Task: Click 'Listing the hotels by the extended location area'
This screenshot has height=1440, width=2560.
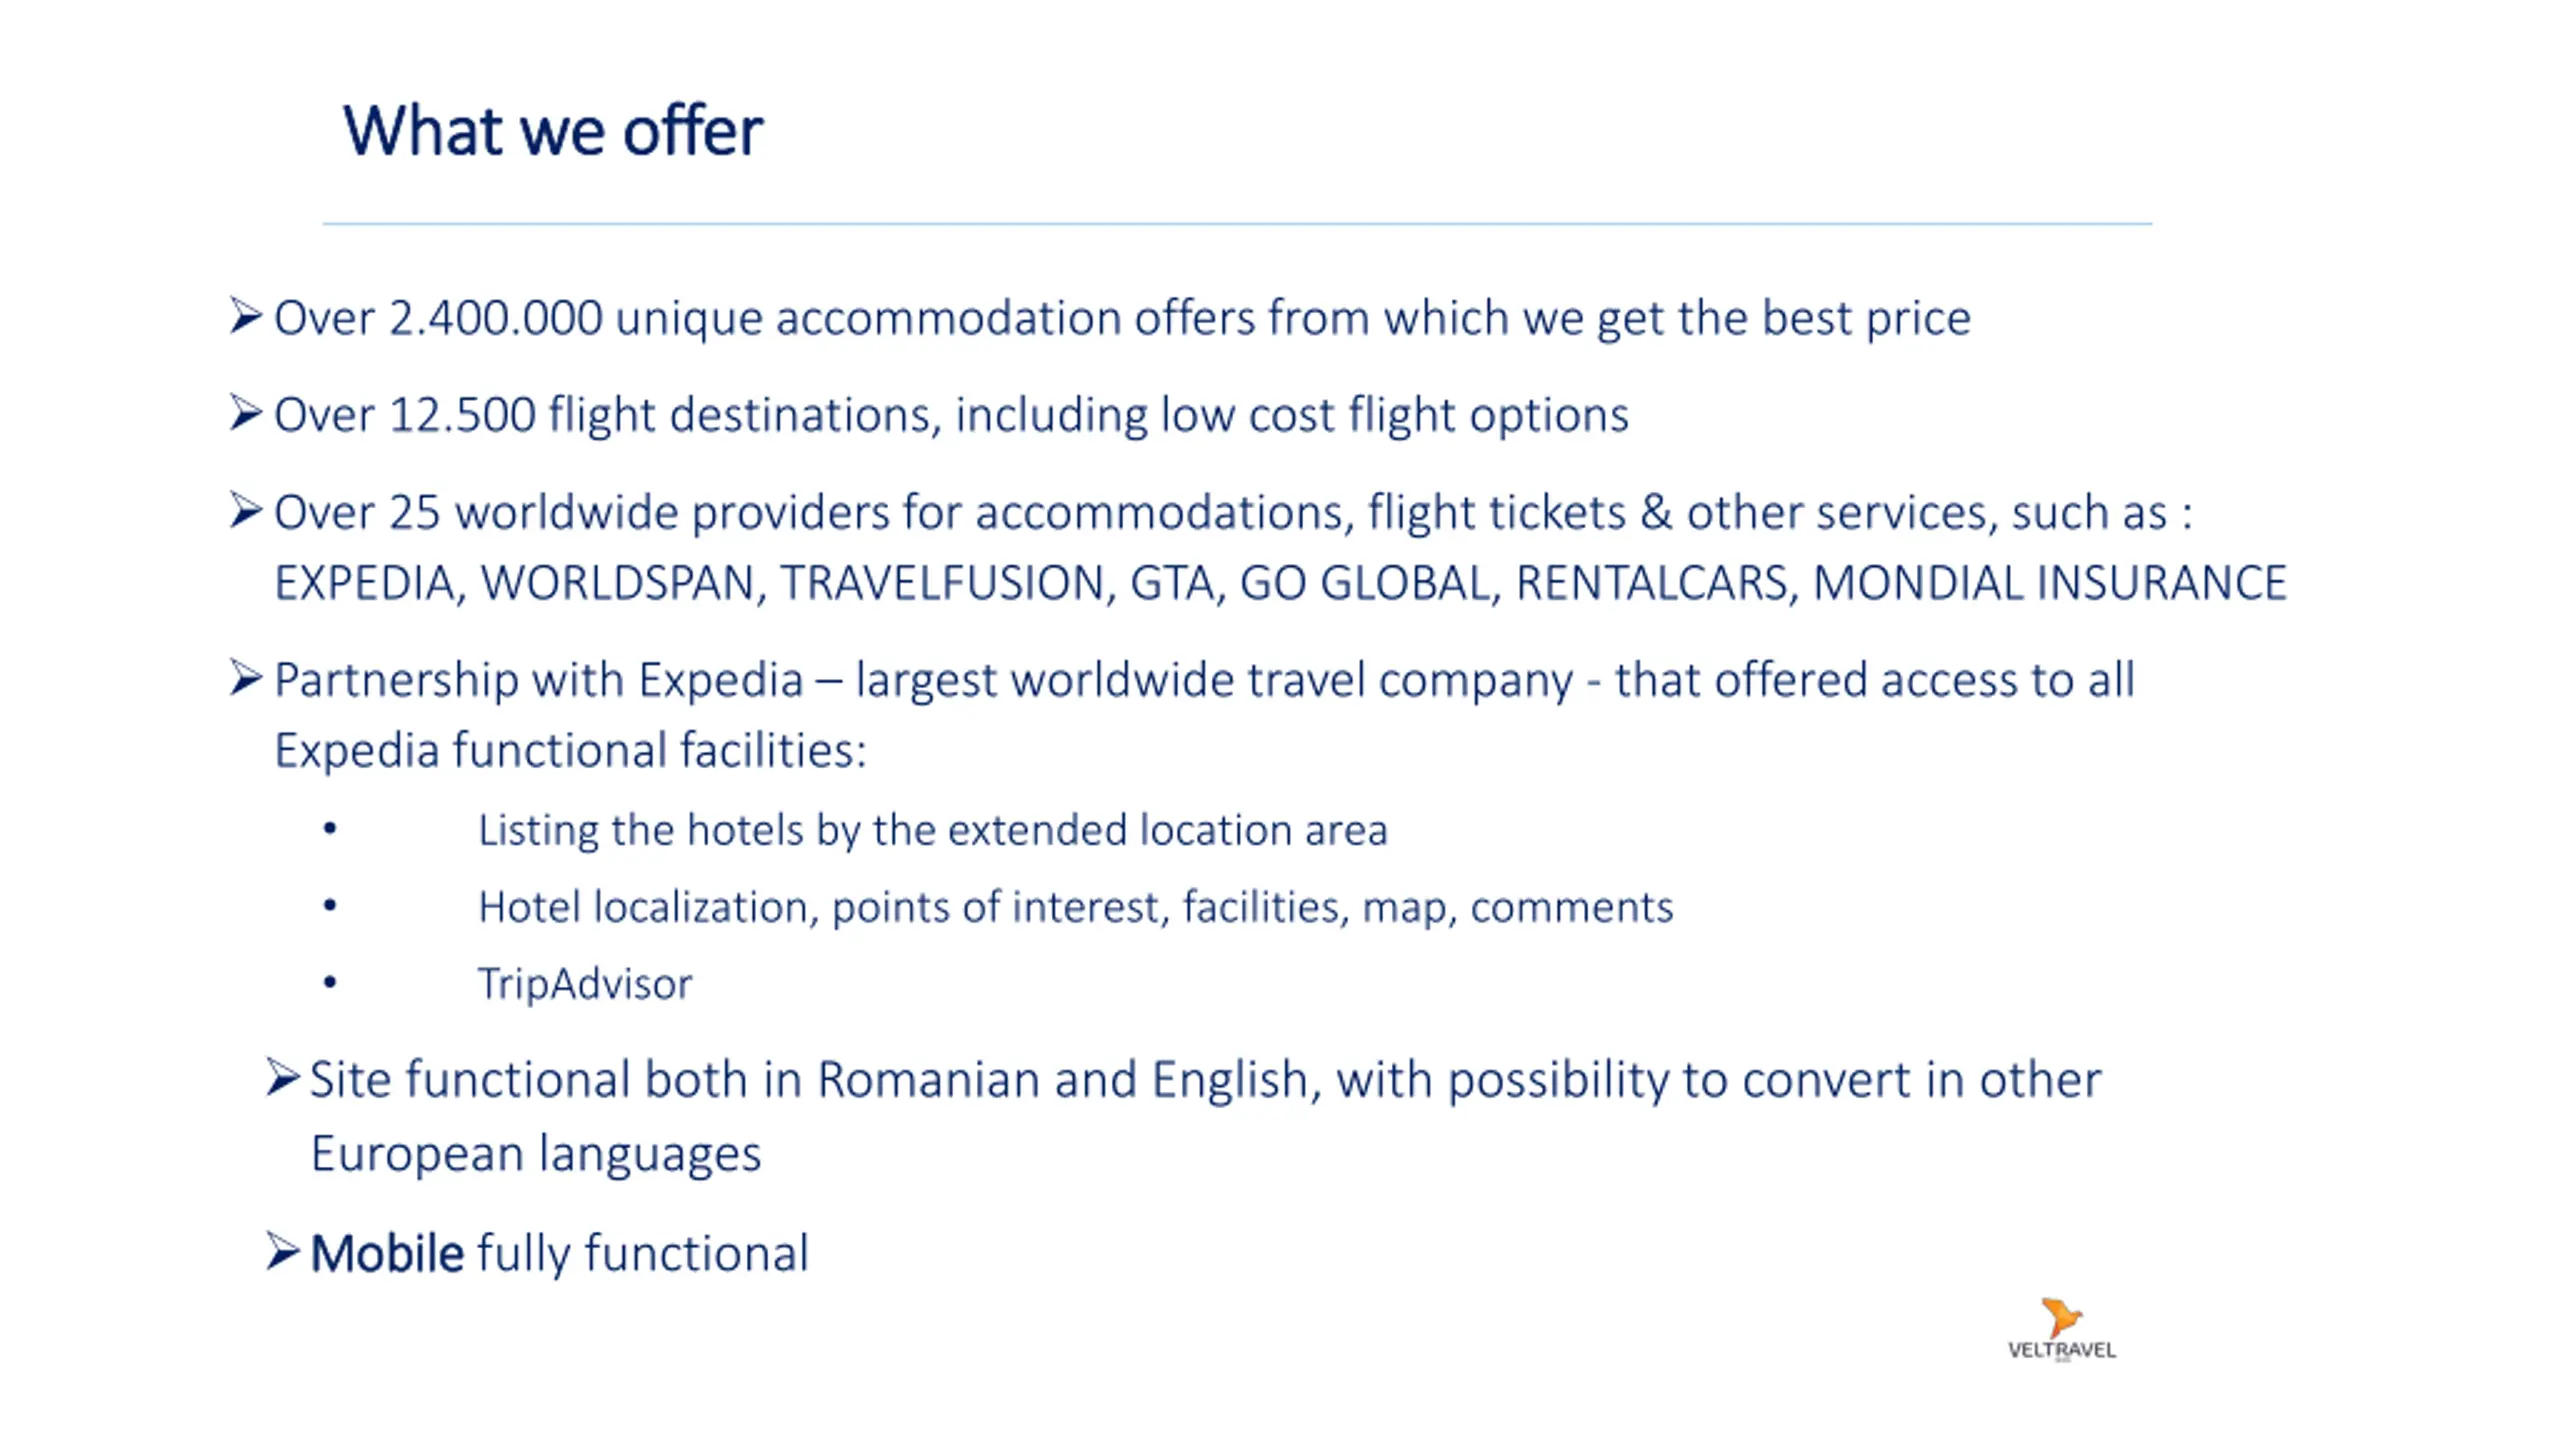Action: (x=932, y=830)
